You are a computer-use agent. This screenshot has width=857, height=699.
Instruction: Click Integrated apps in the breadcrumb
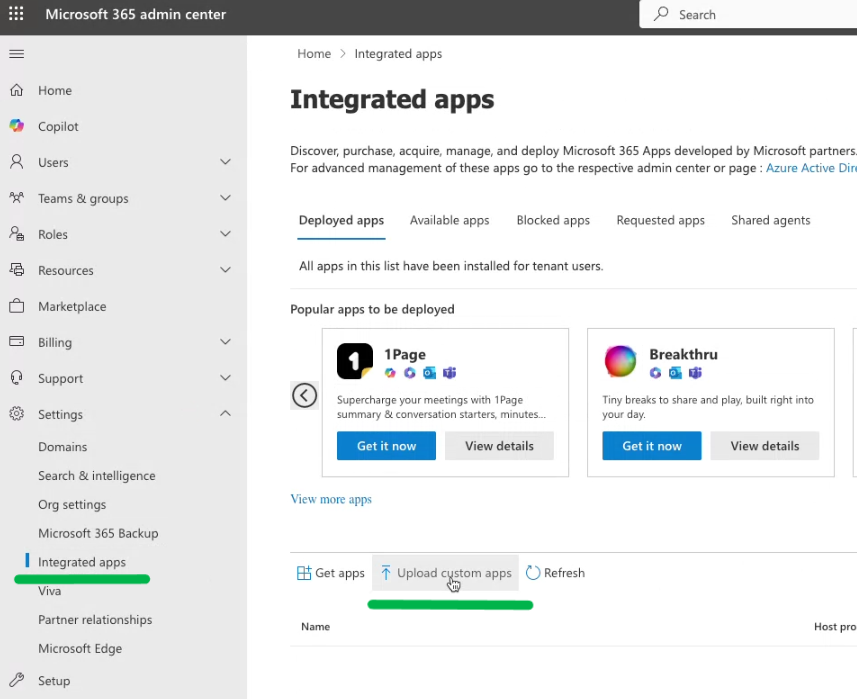click(x=398, y=54)
